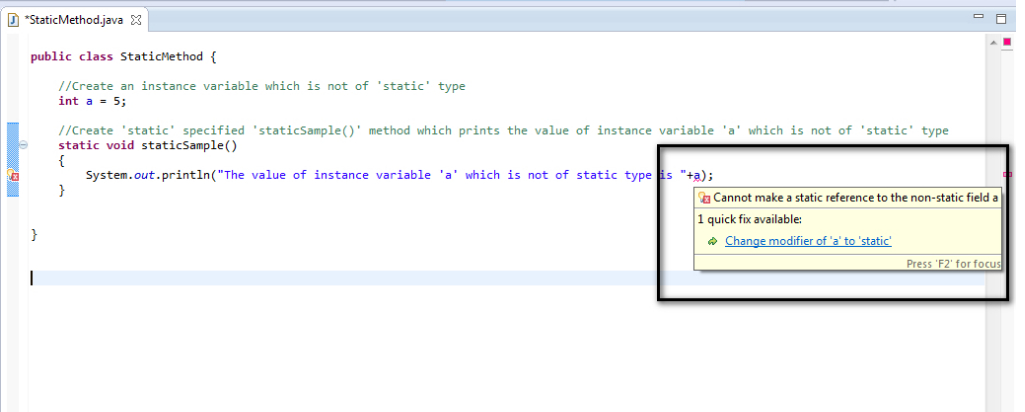Collapse the staticSample() method fold marker
Image resolution: width=1025 pixels, height=412 pixels.
[x=23, y=145]
